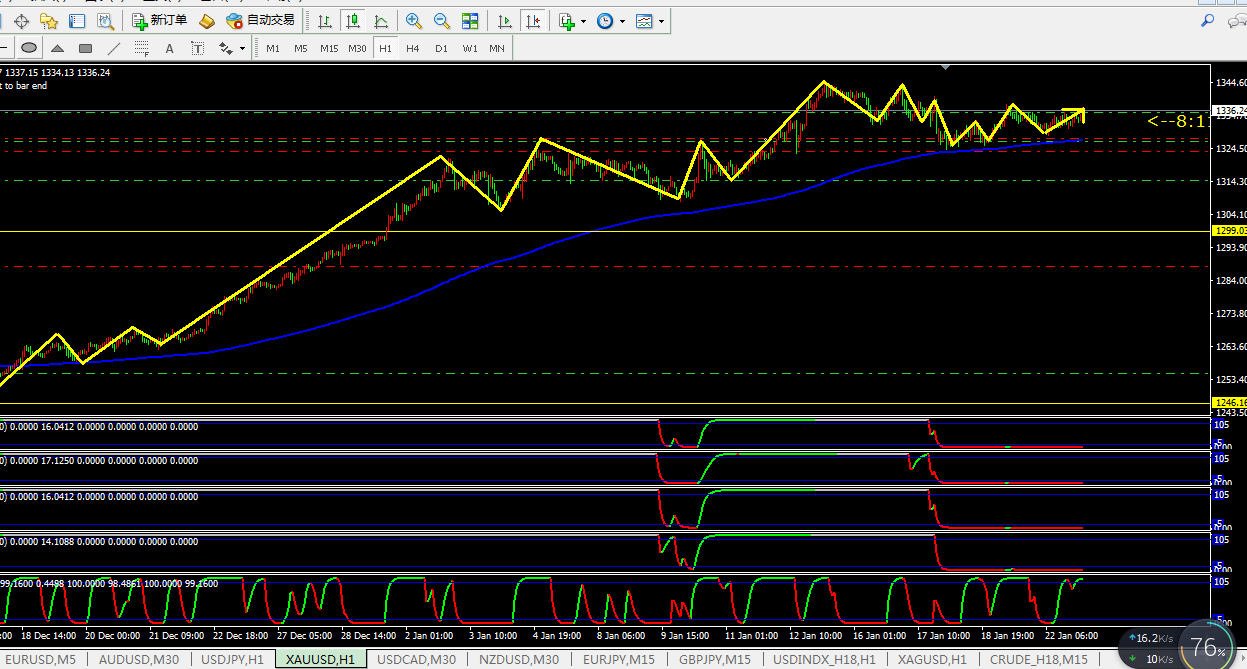Switch timeframe to M15
This screenshot has width=1247, height=669.
point(329,48)
